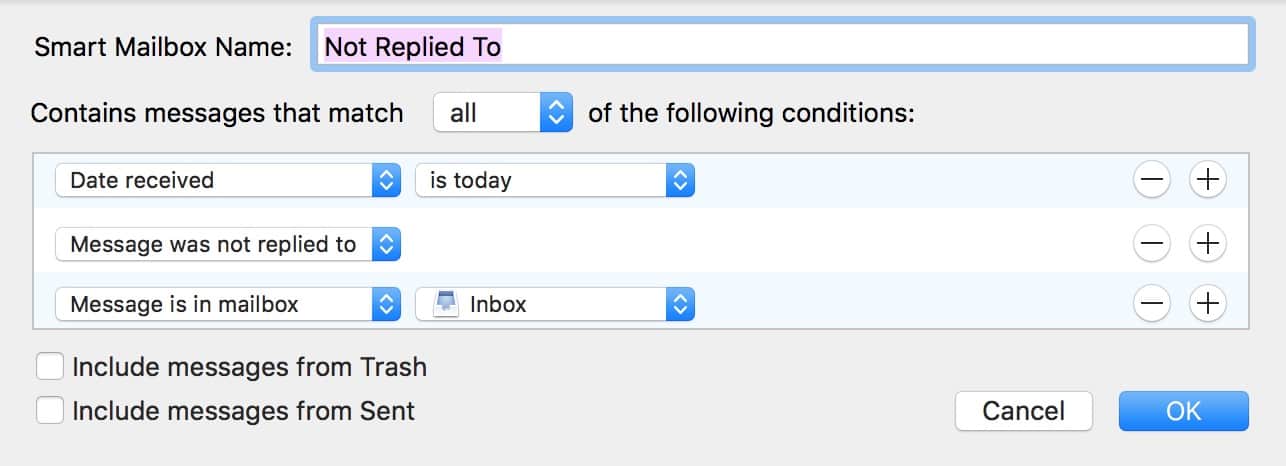Viewport: 1286px width, 466px height.
Task: Enable Include messages from Sent
Action: click(50, 410)
